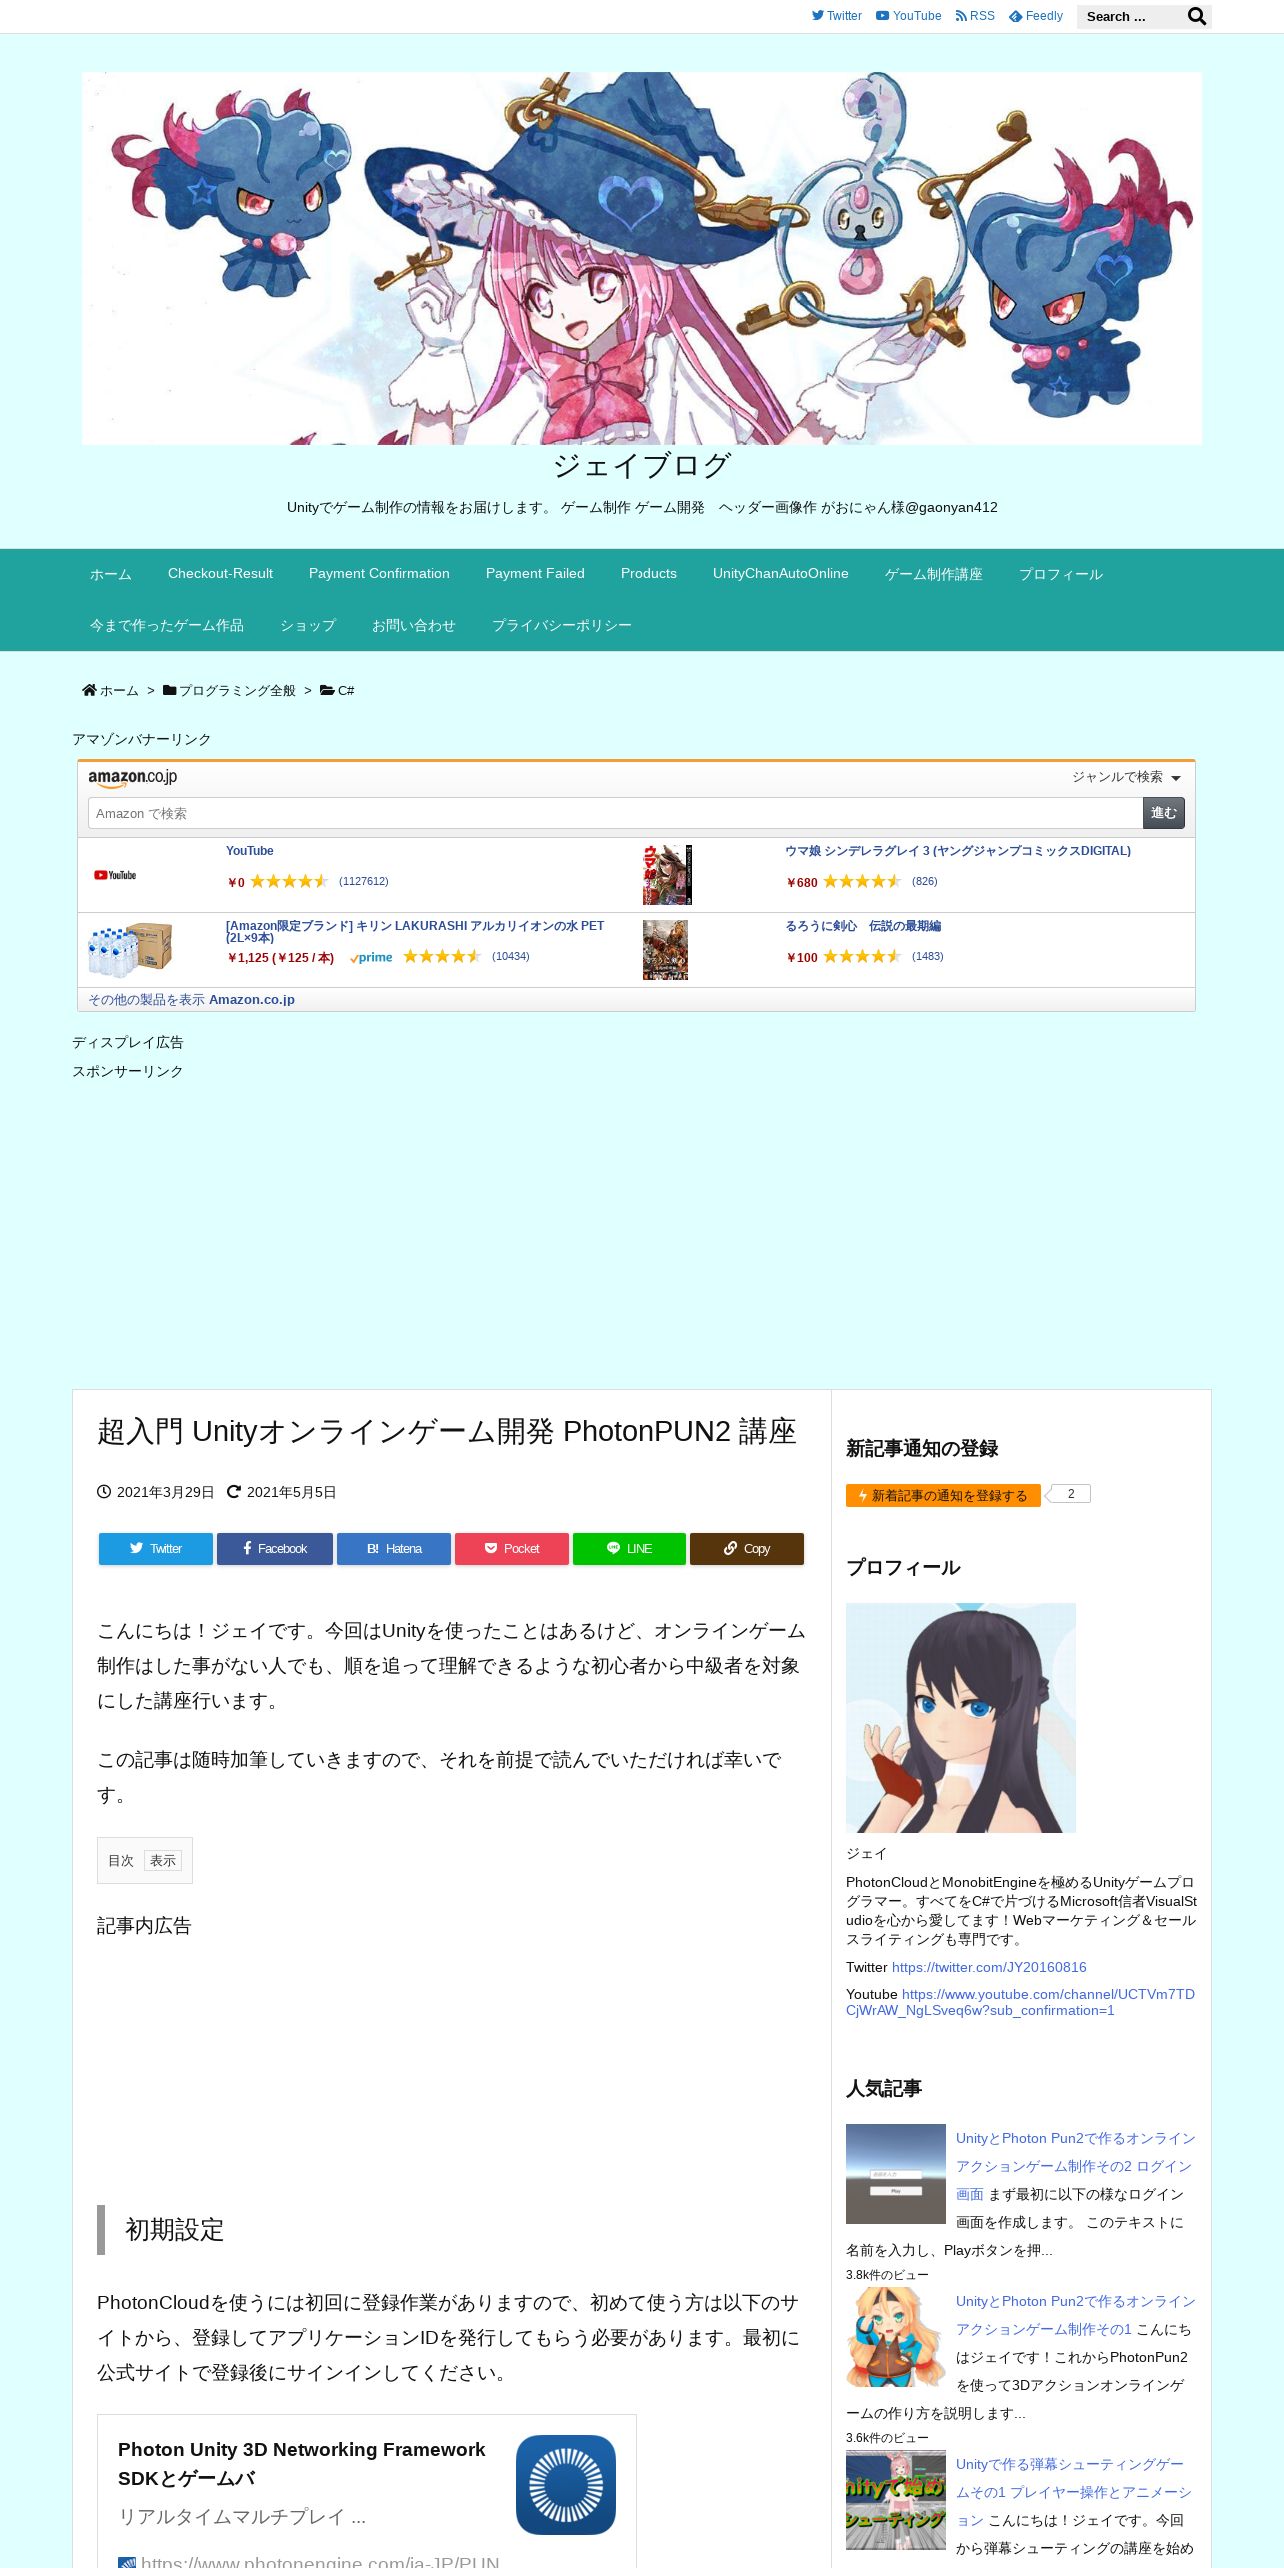Open the RSS feed link

(975, 16)
